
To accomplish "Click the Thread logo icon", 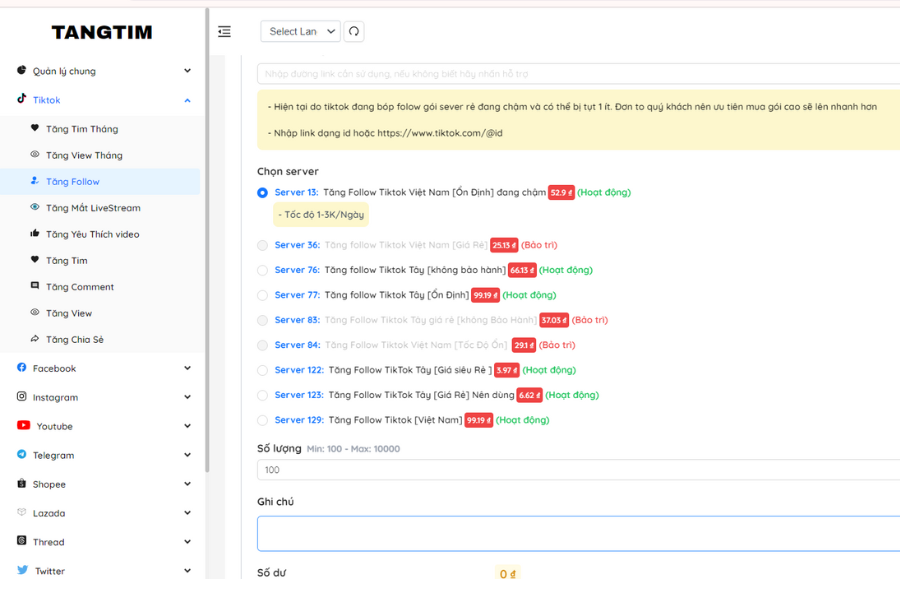I will [x=21, y=541].
